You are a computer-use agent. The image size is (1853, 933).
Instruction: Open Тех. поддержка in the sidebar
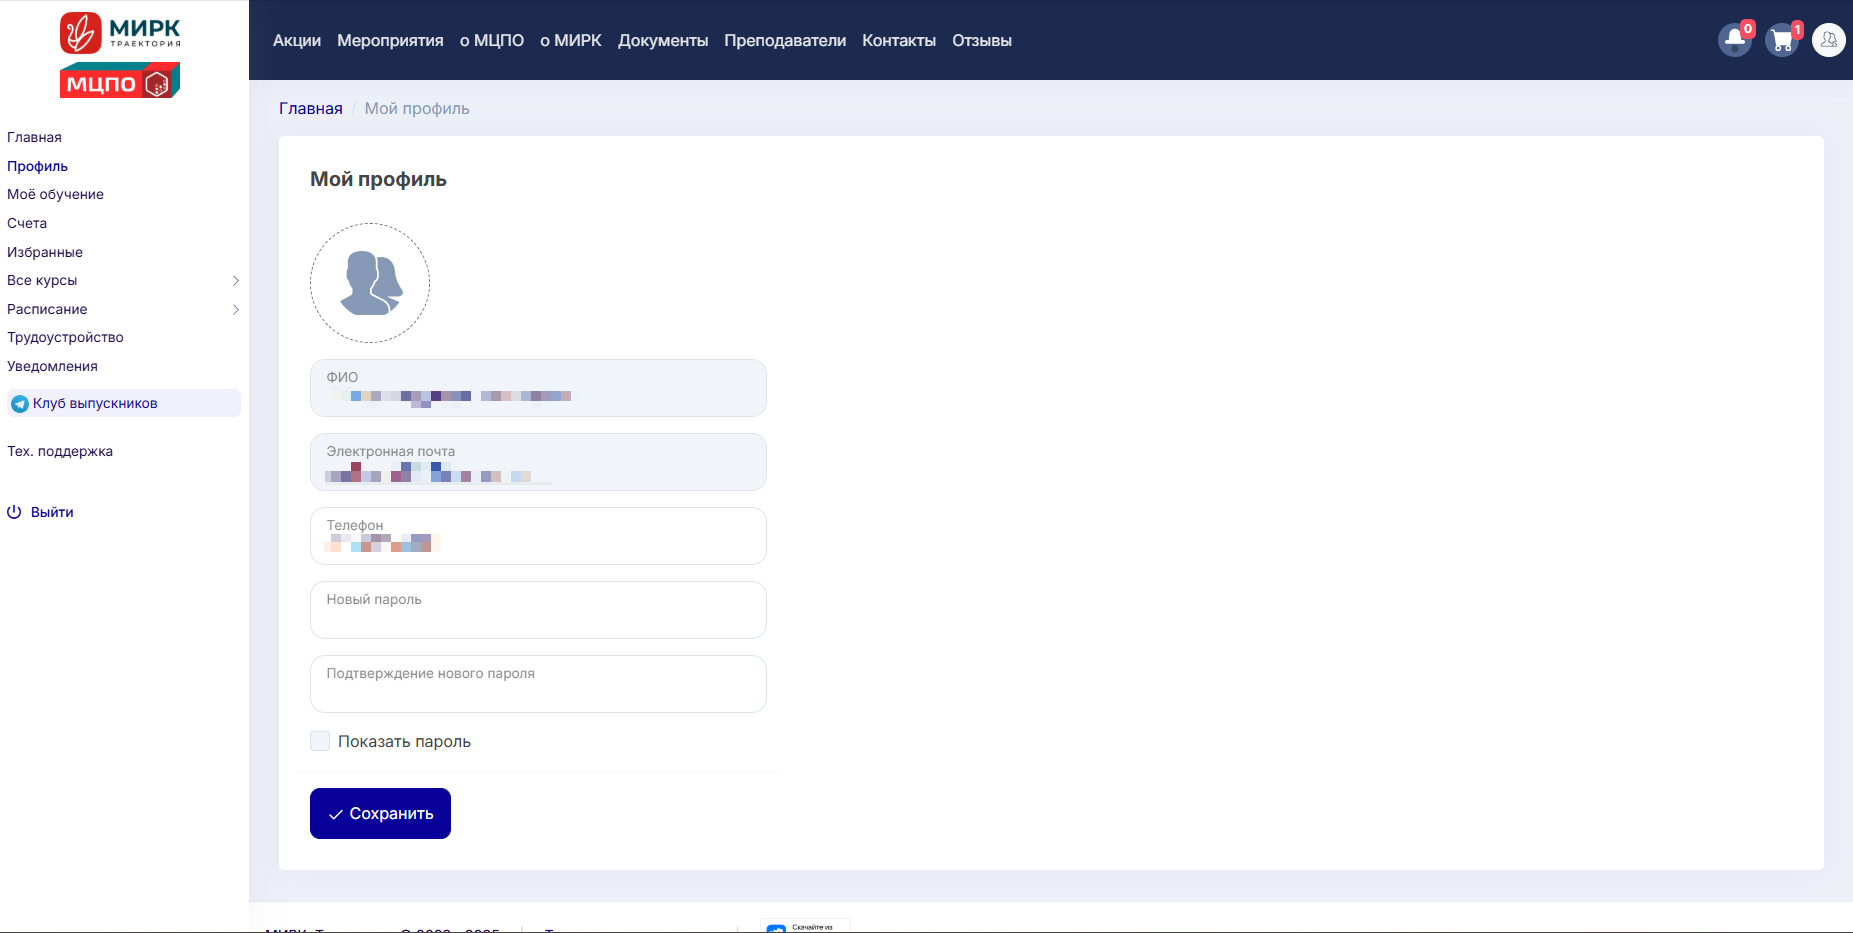pos(60,452)
